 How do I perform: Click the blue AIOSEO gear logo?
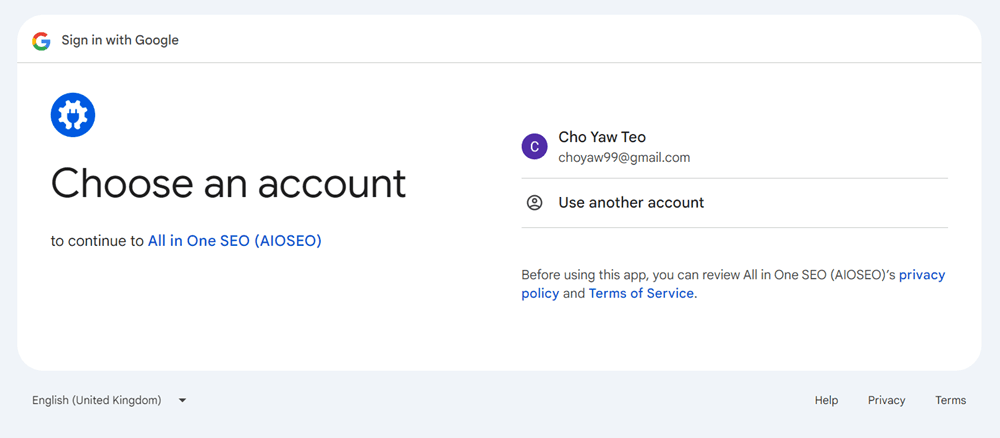tap(72, 115)
